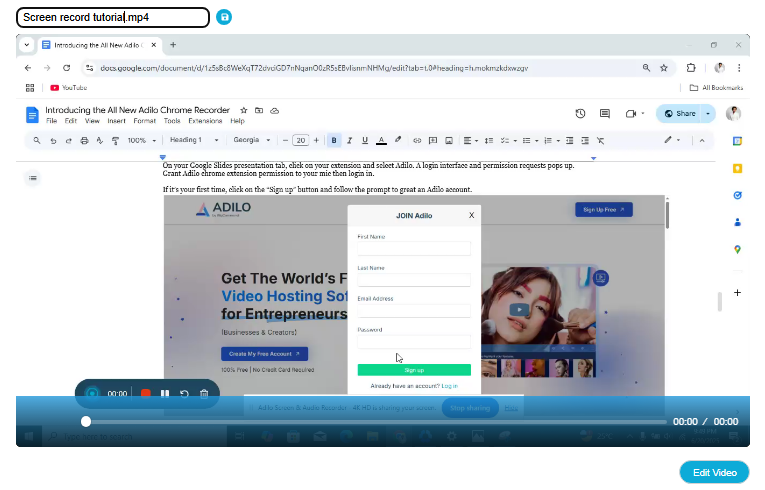Open the text color picker
The image size is (765, 490).
pos(382,141)
